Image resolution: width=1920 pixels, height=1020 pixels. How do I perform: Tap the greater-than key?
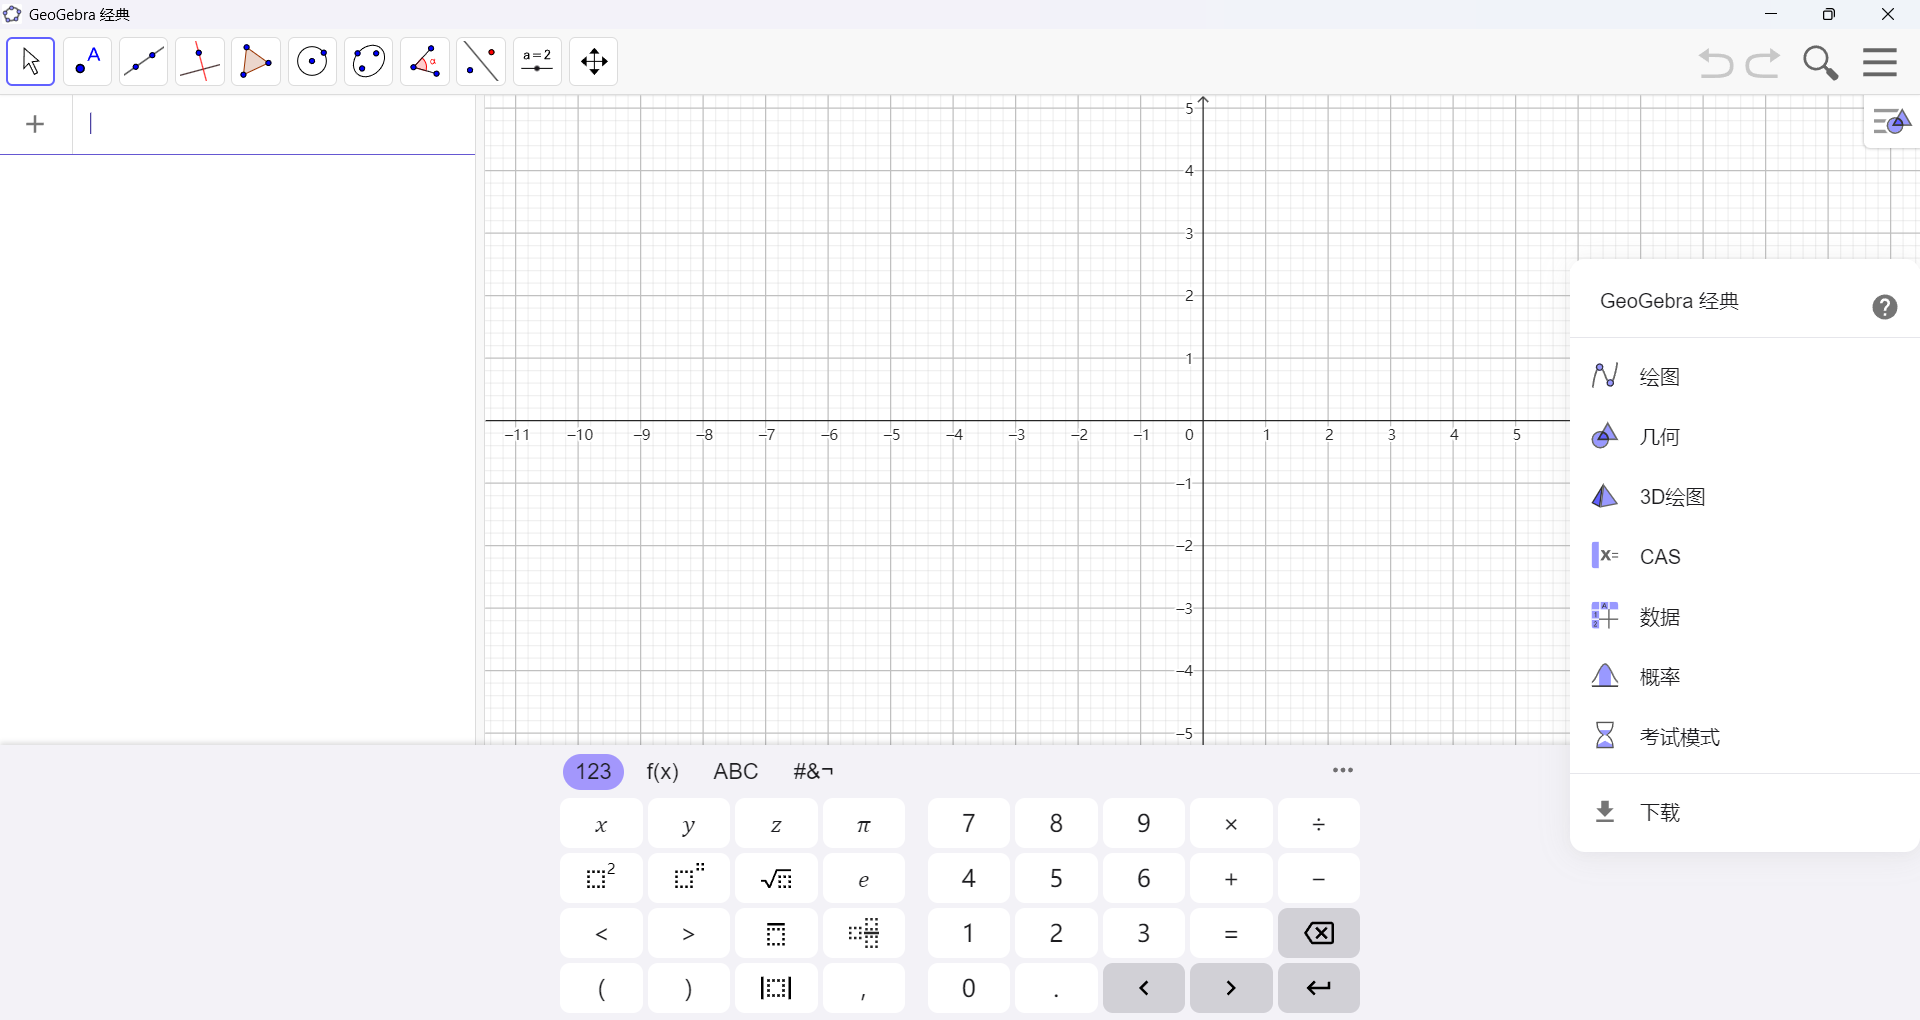pos(689,934)
